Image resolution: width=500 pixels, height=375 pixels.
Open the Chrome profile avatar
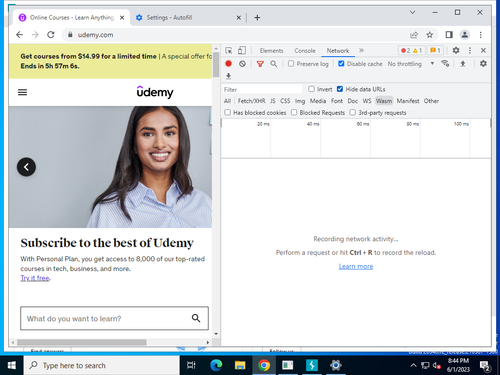[465, 35]
